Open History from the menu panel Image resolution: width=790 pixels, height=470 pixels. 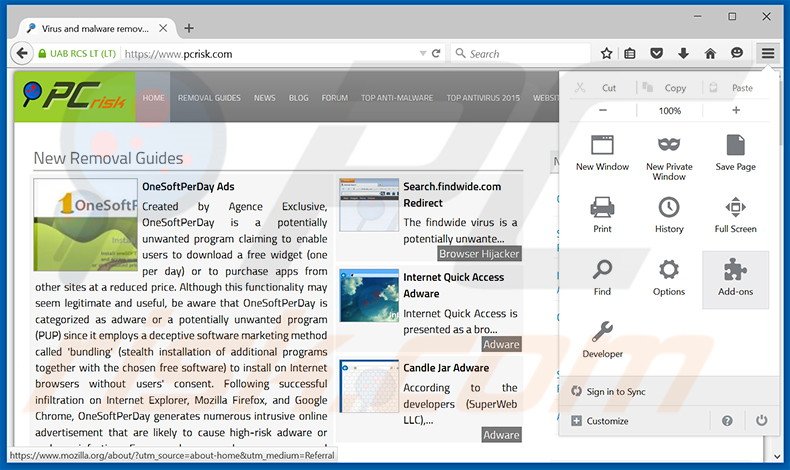669,216
